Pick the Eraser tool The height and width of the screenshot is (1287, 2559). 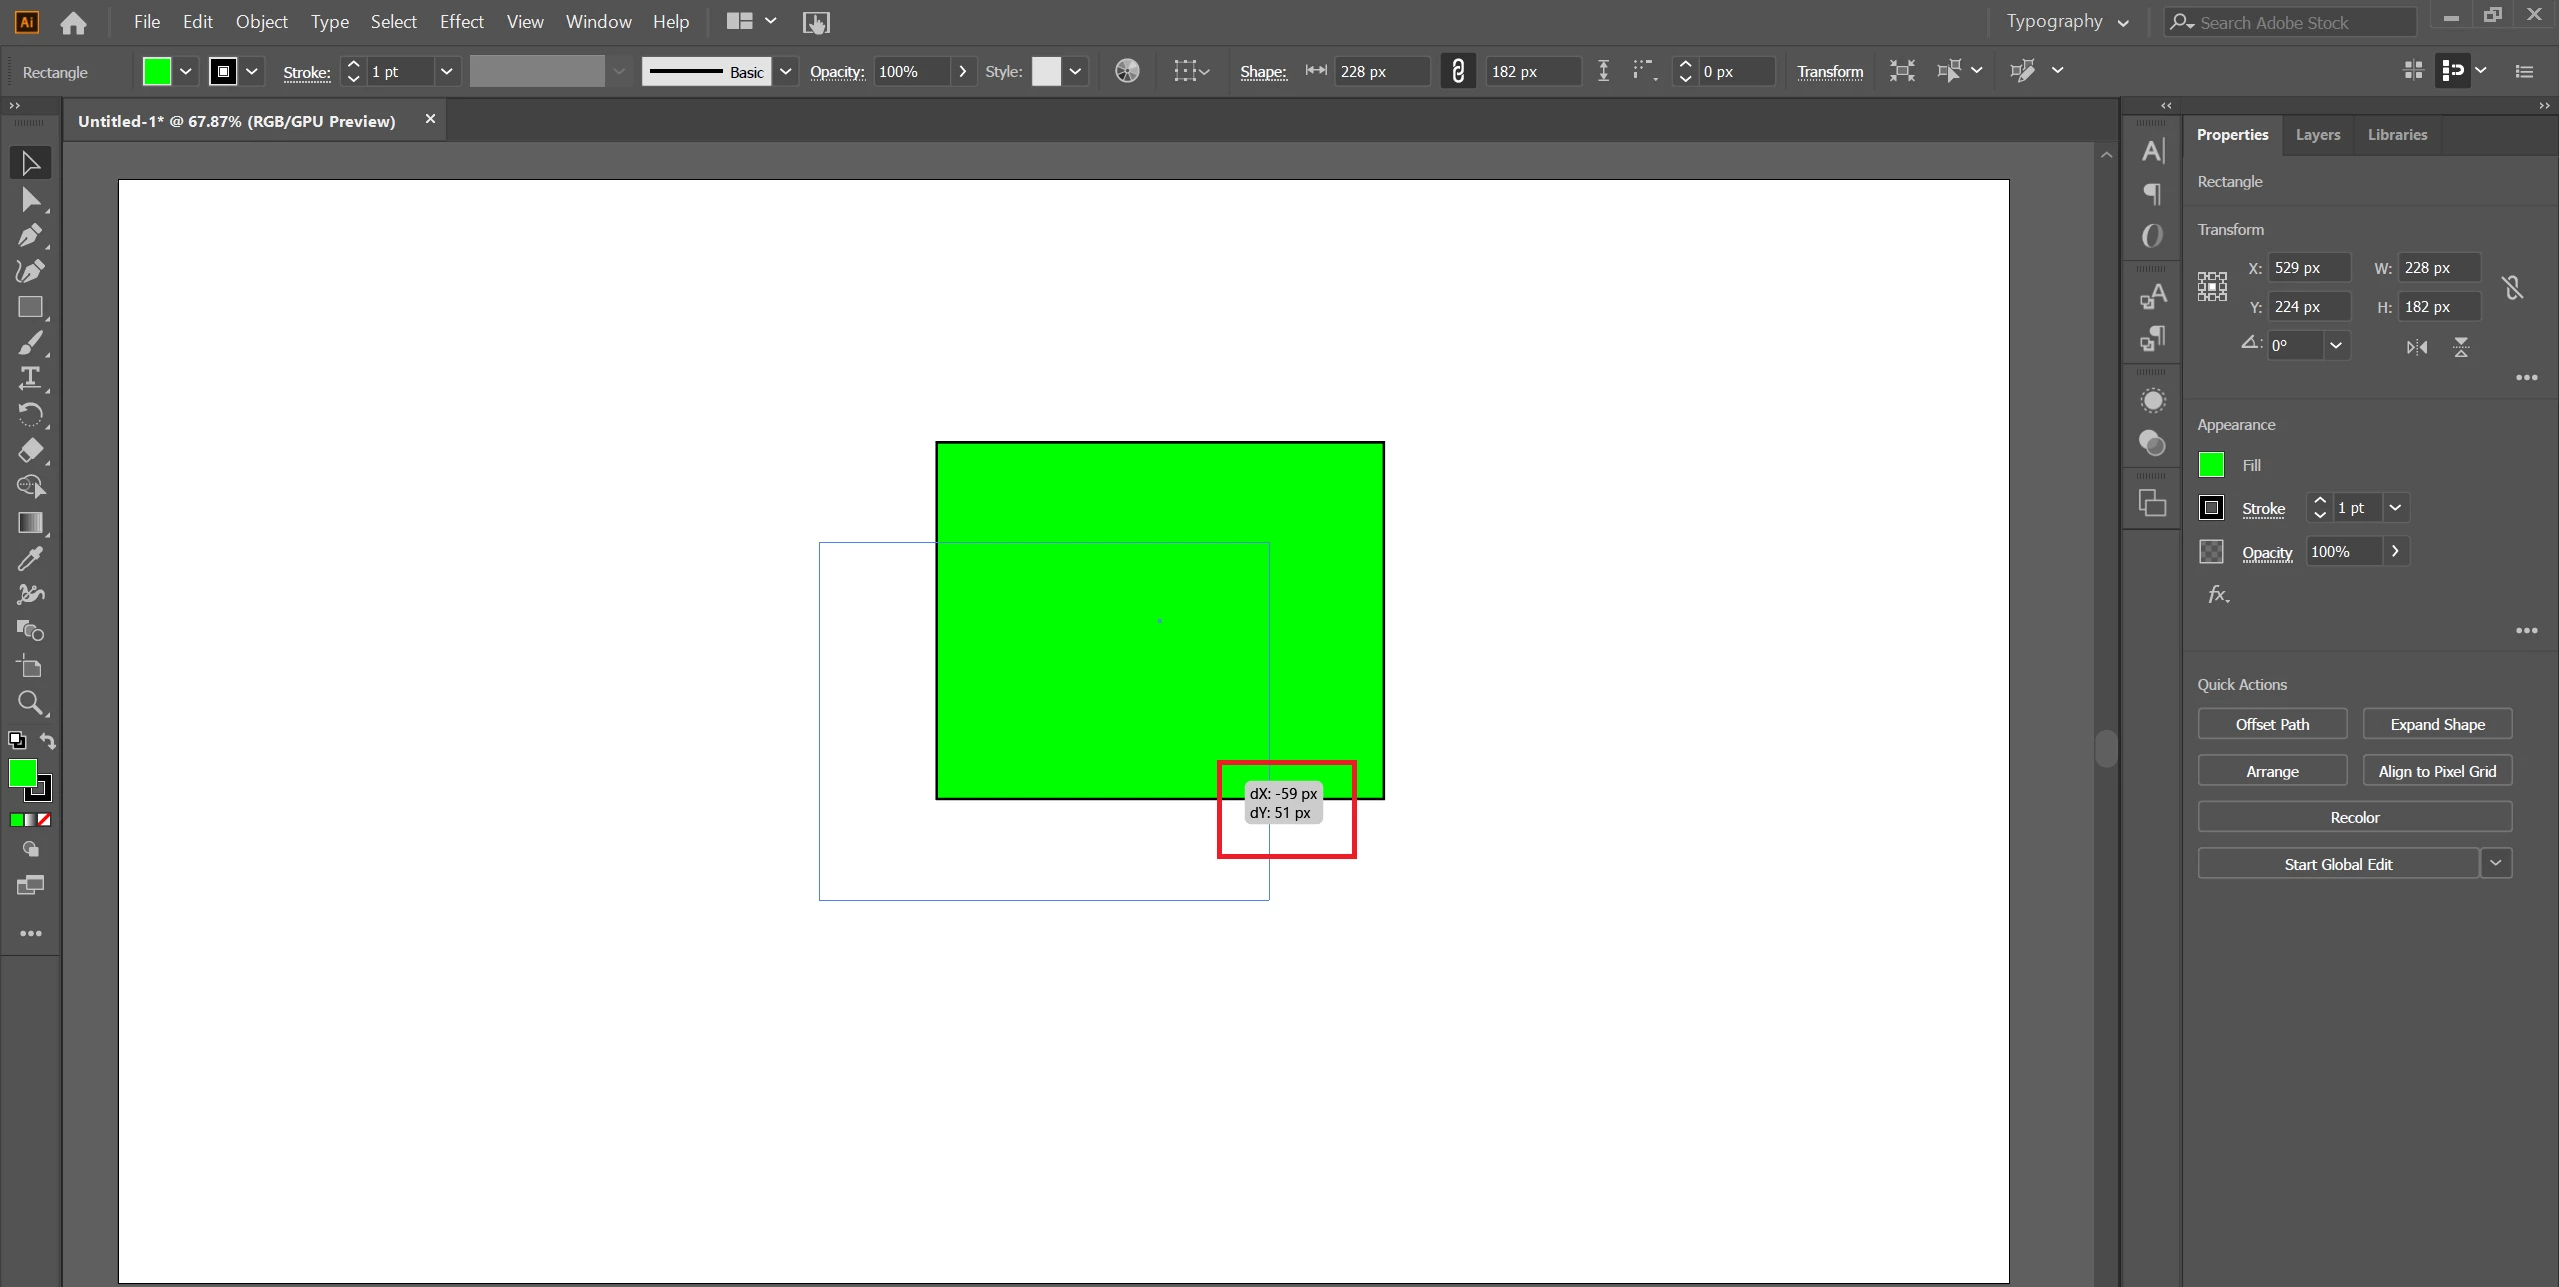pyautogui.click(x=30, y=450)
